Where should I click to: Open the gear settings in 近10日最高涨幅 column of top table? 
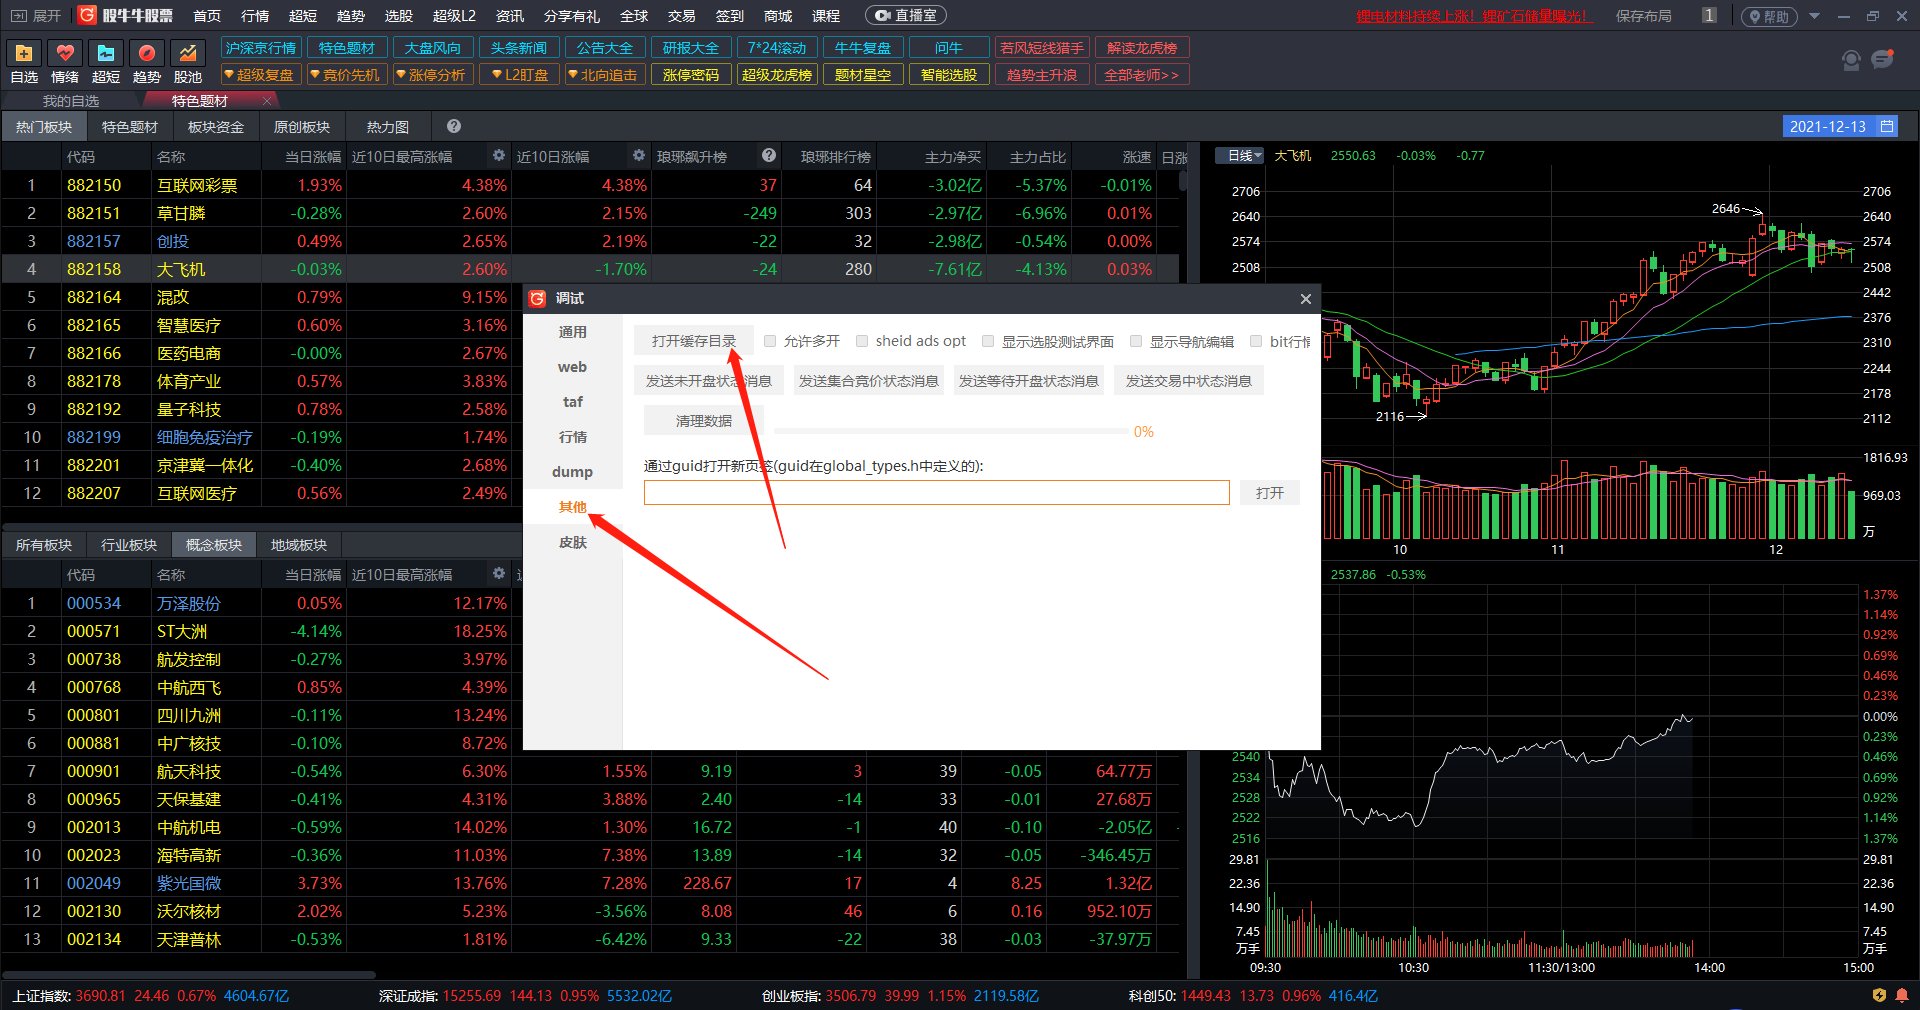coord(499,155)
